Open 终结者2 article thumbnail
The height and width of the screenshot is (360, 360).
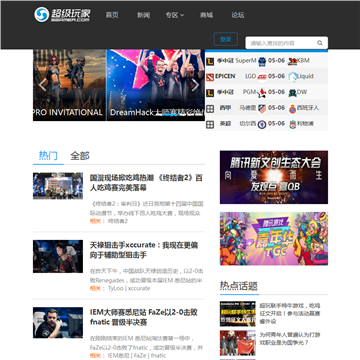coord(58,186)
